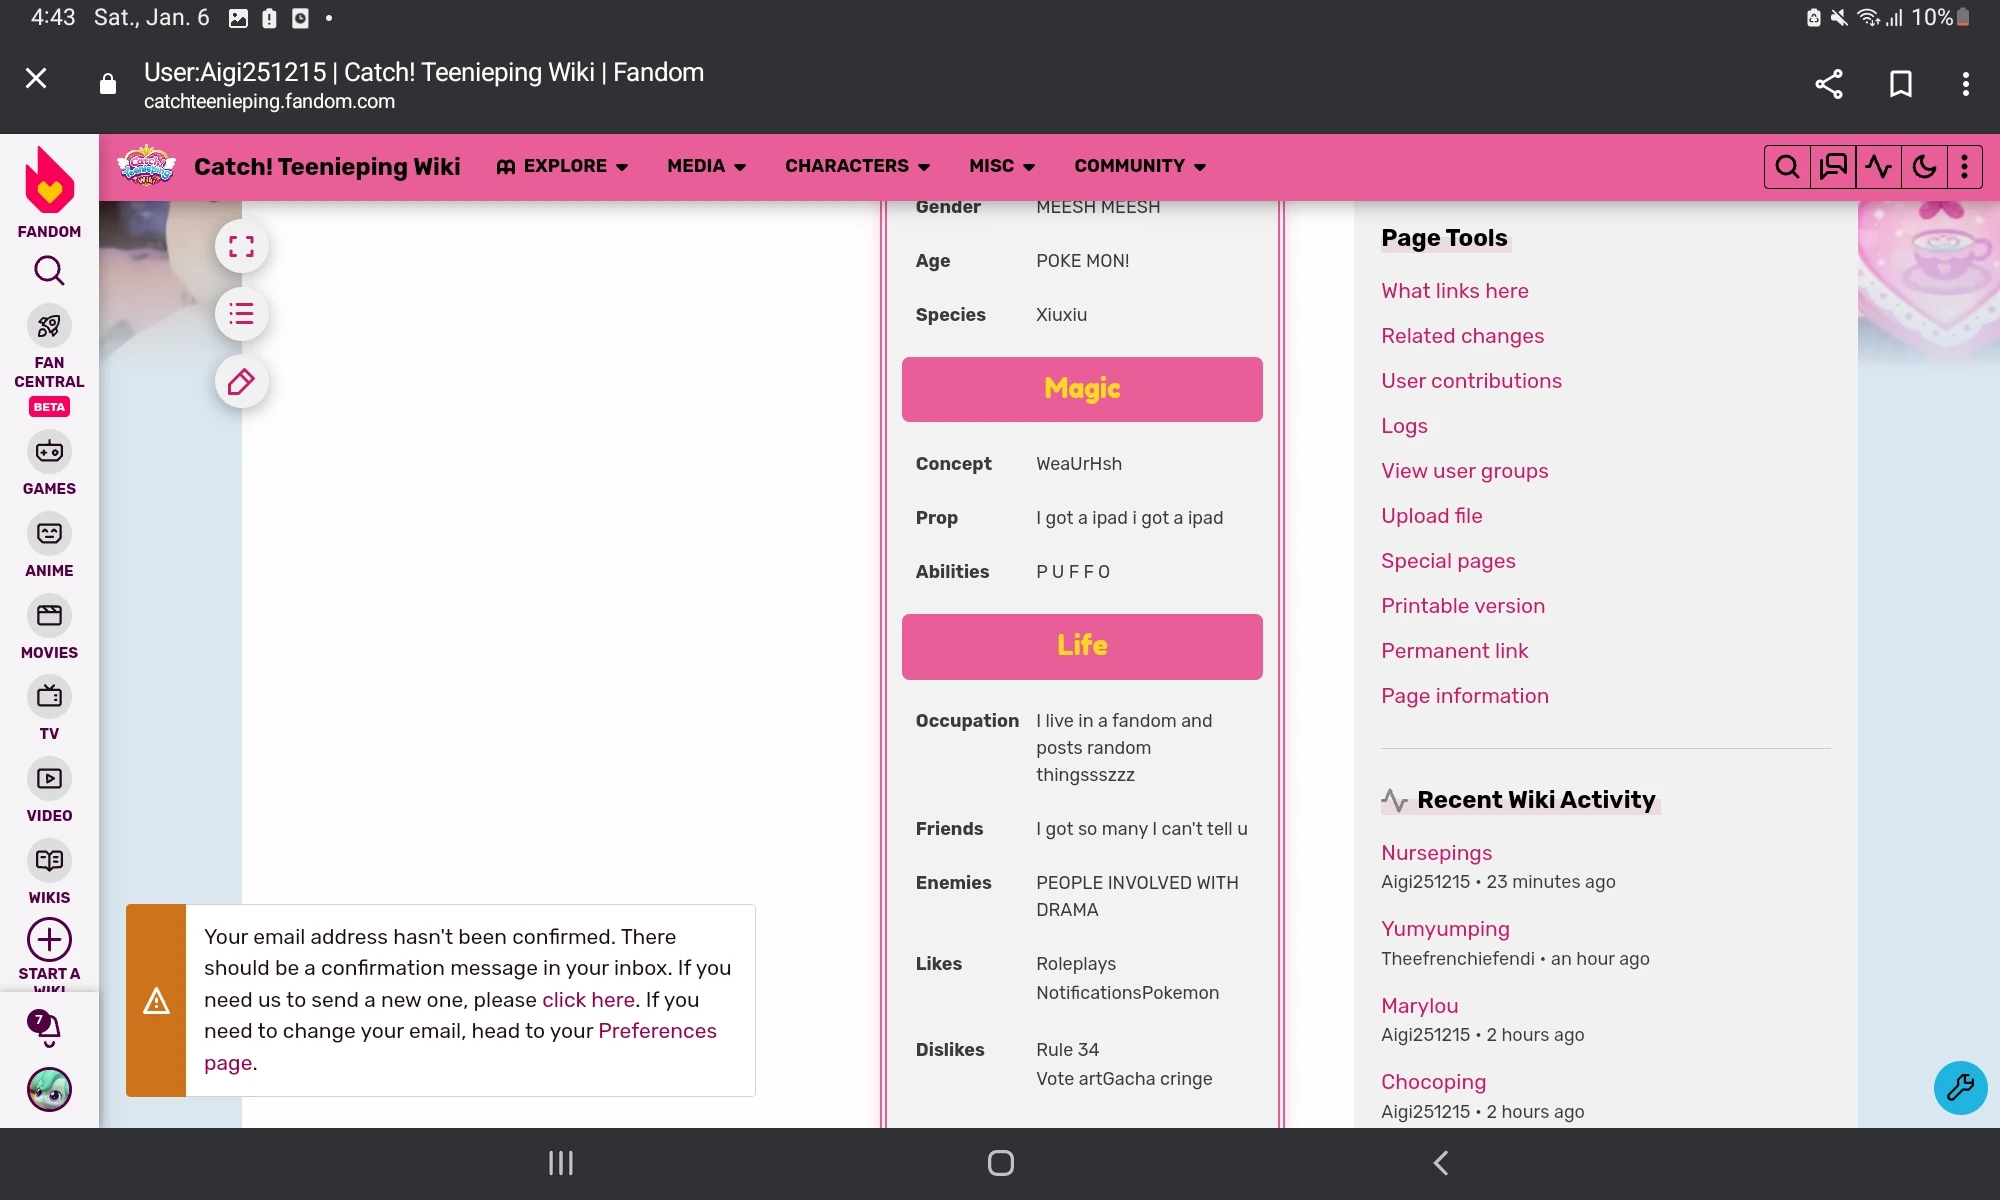Viewport: 2000px width, 1200px height.
Task: Click the user avatar thumbnail
Action: click(49, 1089)
